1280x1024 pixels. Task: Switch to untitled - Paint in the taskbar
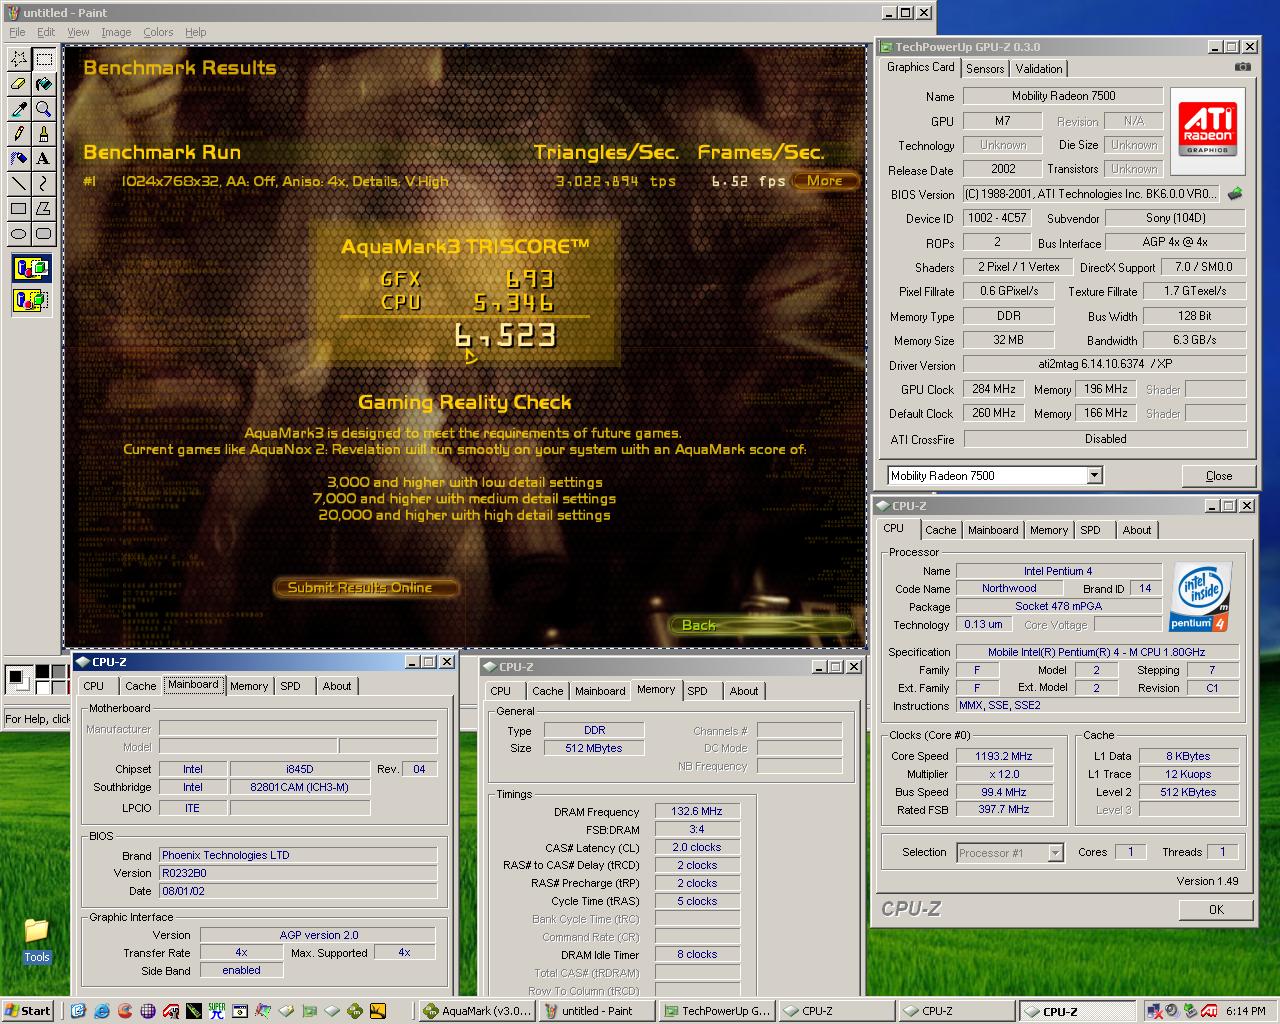[x=597, y=1011]
